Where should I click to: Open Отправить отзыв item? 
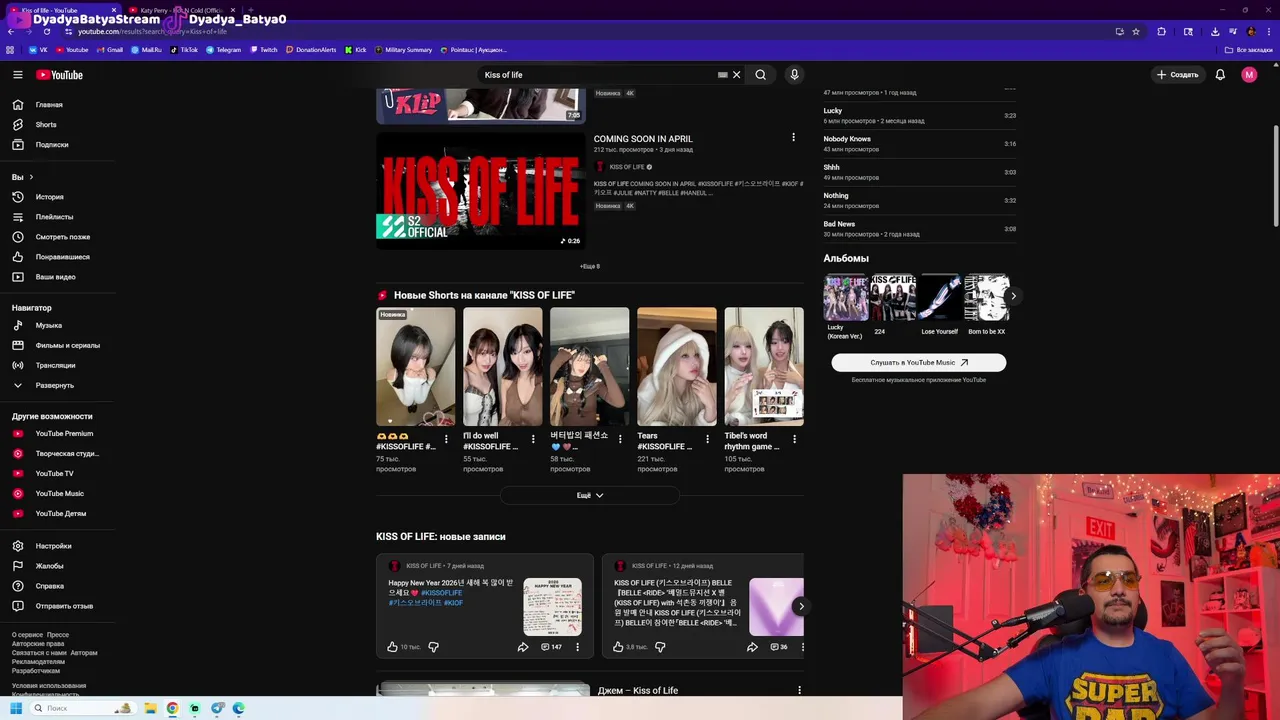[56, 606]
